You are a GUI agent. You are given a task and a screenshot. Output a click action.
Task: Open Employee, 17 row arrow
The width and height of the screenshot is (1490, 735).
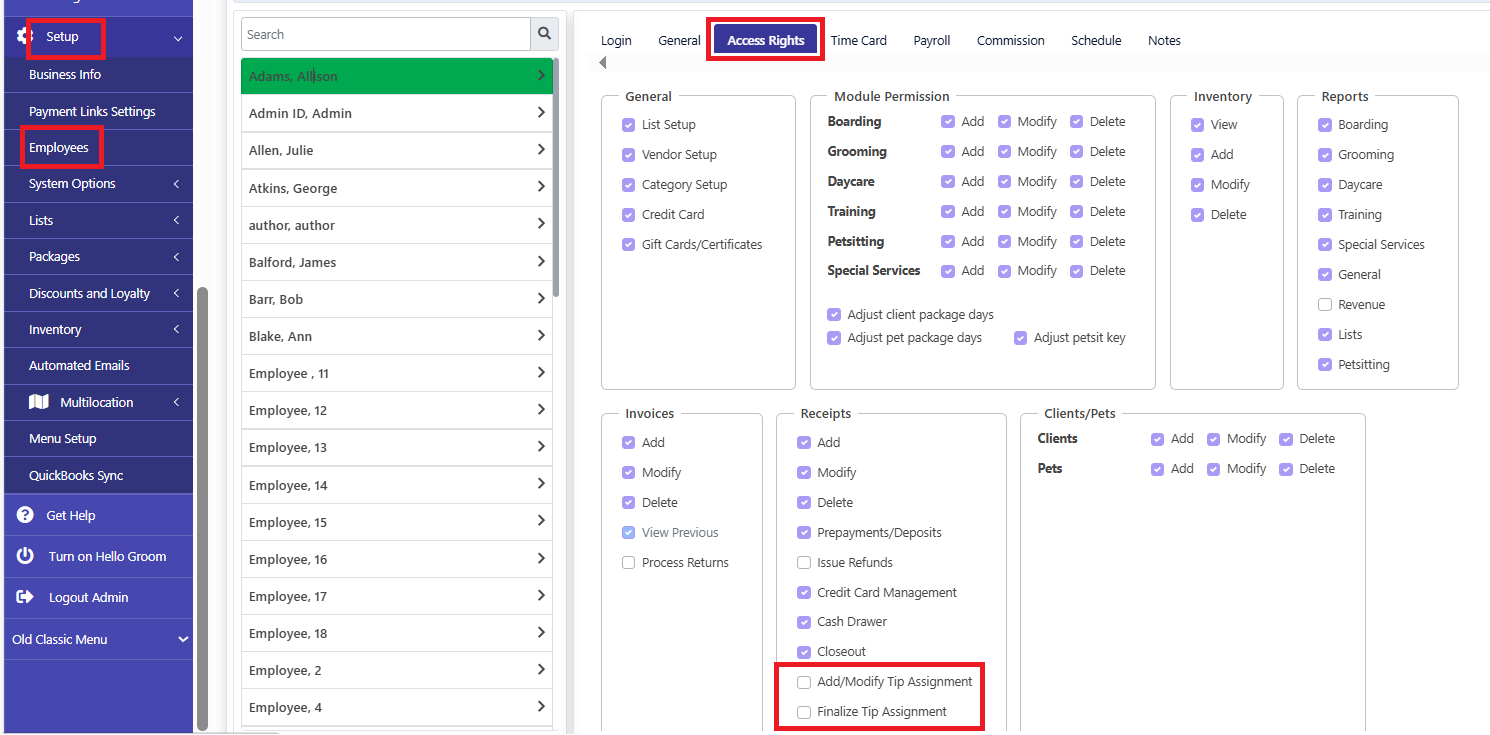tap(541, 595)
